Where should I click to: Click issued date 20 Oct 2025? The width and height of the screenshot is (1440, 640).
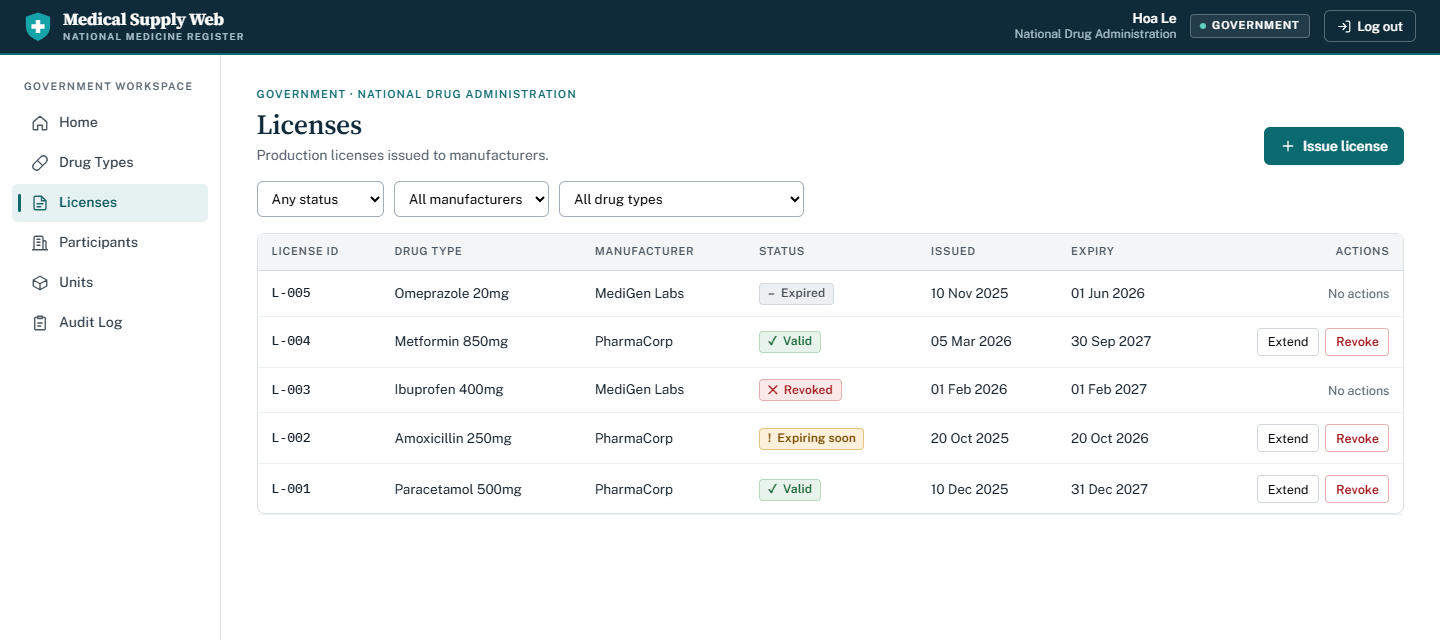click(x=970, y=438)
